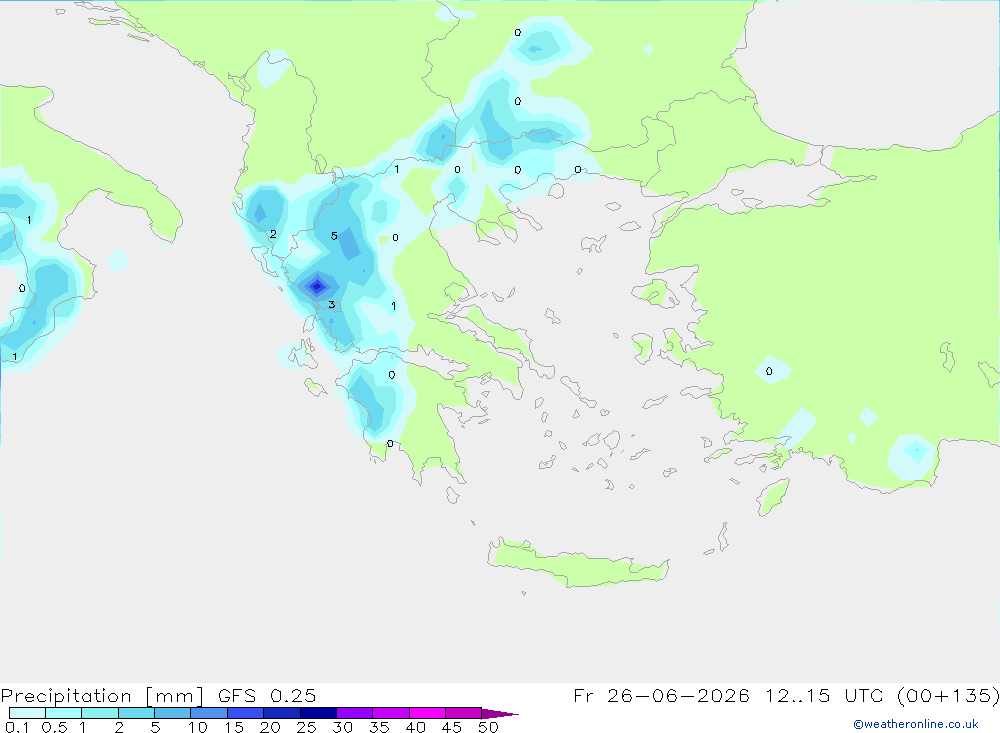Click the 25–30 mm navy legend swatch
1000x733 pixels.
click(x=318, y=713)
